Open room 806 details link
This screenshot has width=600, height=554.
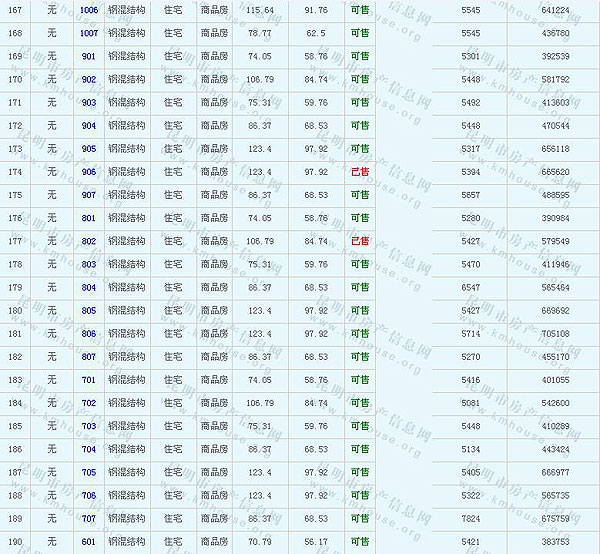(89, 334)
